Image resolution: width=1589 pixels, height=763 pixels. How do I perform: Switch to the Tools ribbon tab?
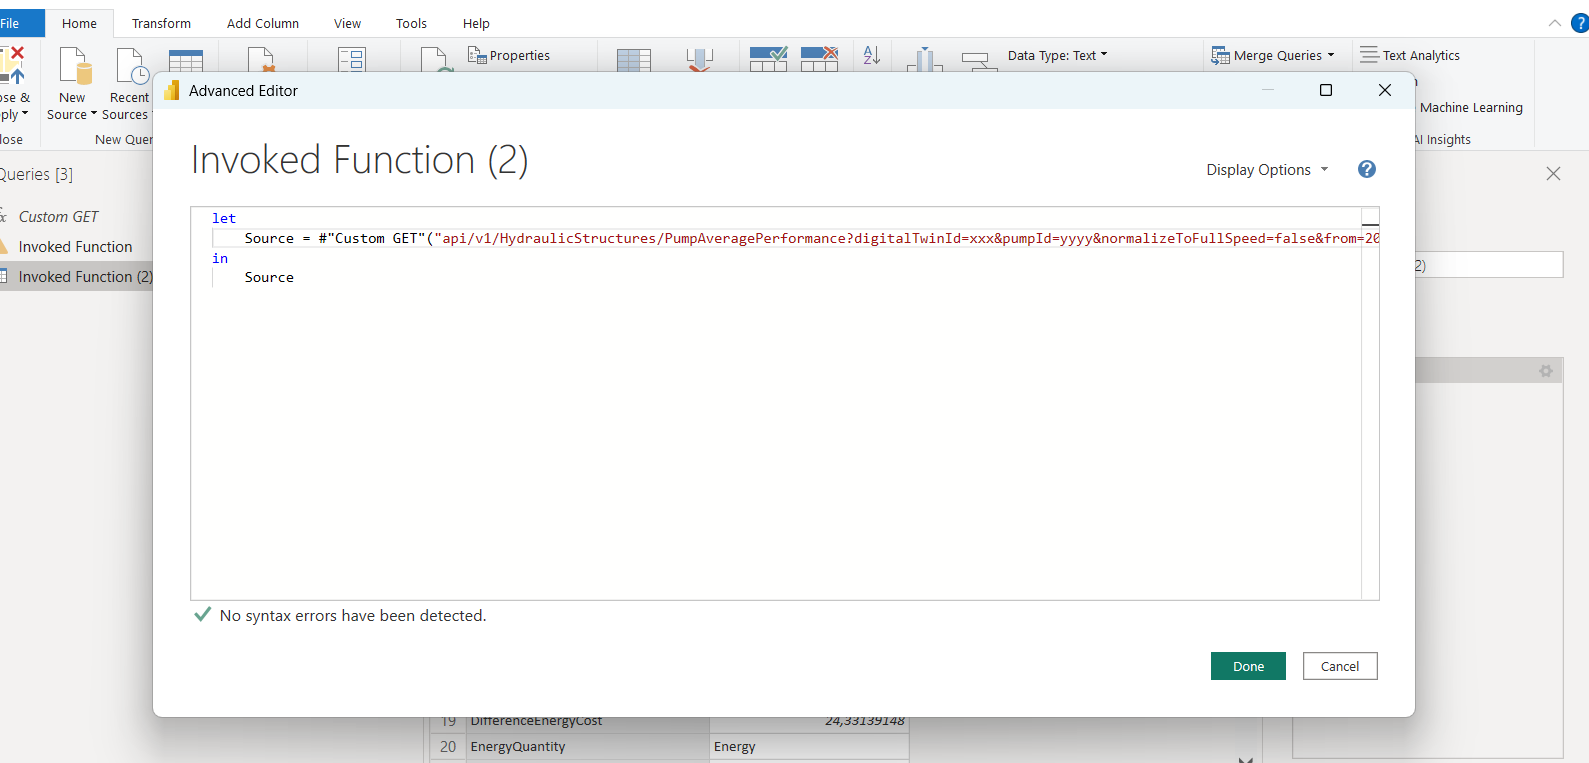click(411, 23)
